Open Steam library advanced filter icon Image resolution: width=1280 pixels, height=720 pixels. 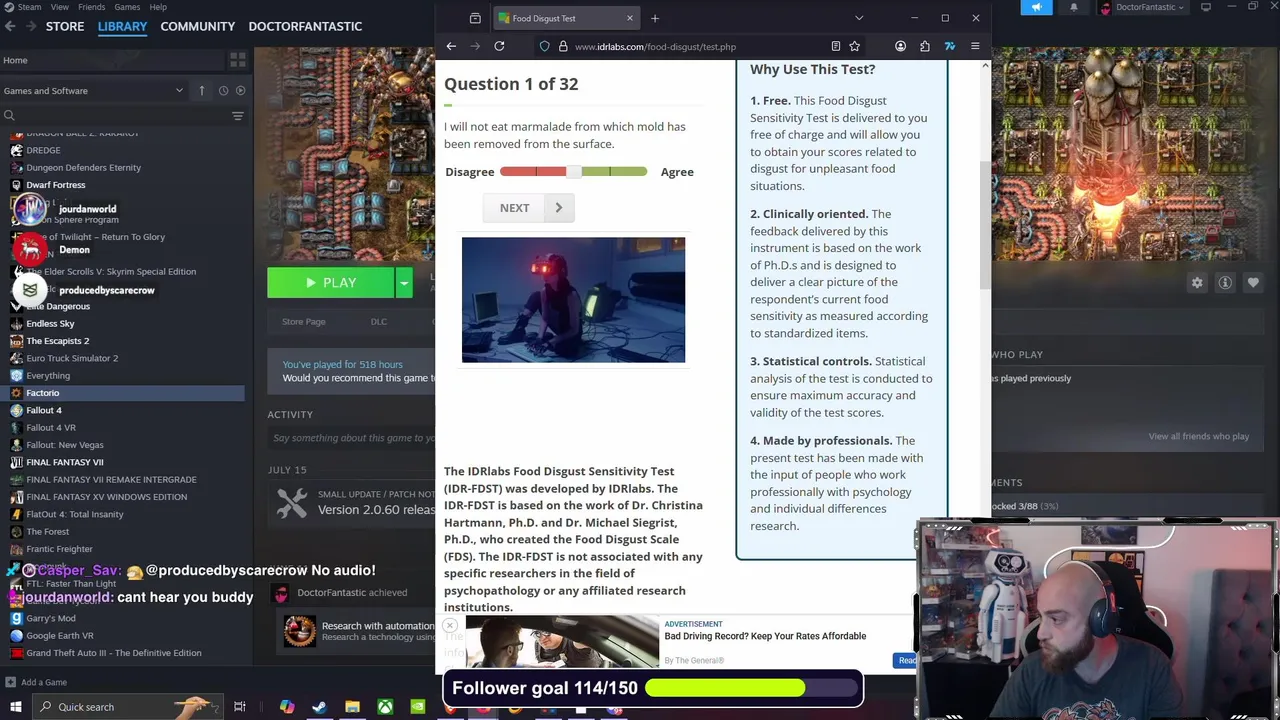(238, 116)
